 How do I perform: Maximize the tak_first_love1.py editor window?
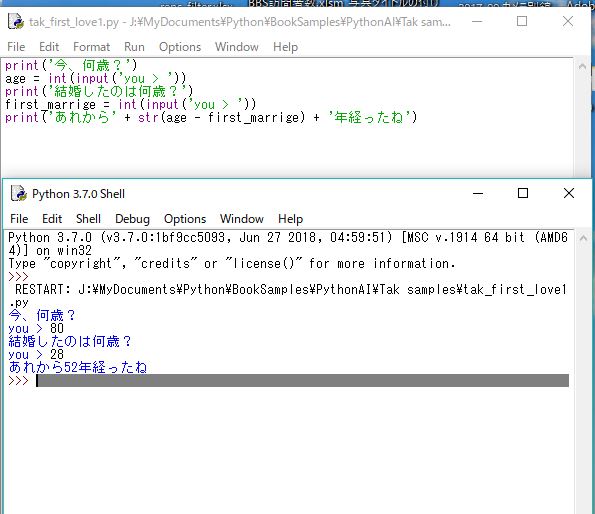(x=522, y=22)
